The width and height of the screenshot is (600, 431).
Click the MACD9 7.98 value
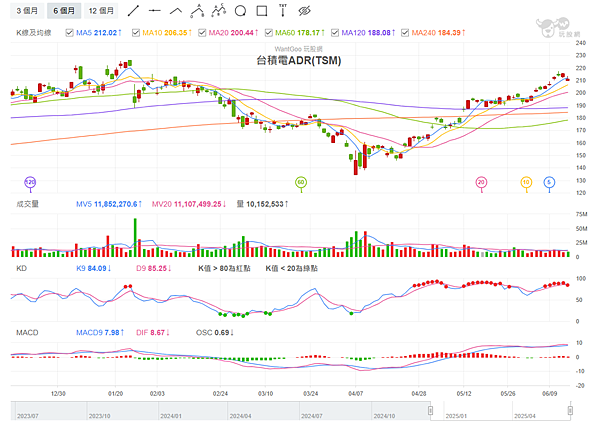point(100,333)
